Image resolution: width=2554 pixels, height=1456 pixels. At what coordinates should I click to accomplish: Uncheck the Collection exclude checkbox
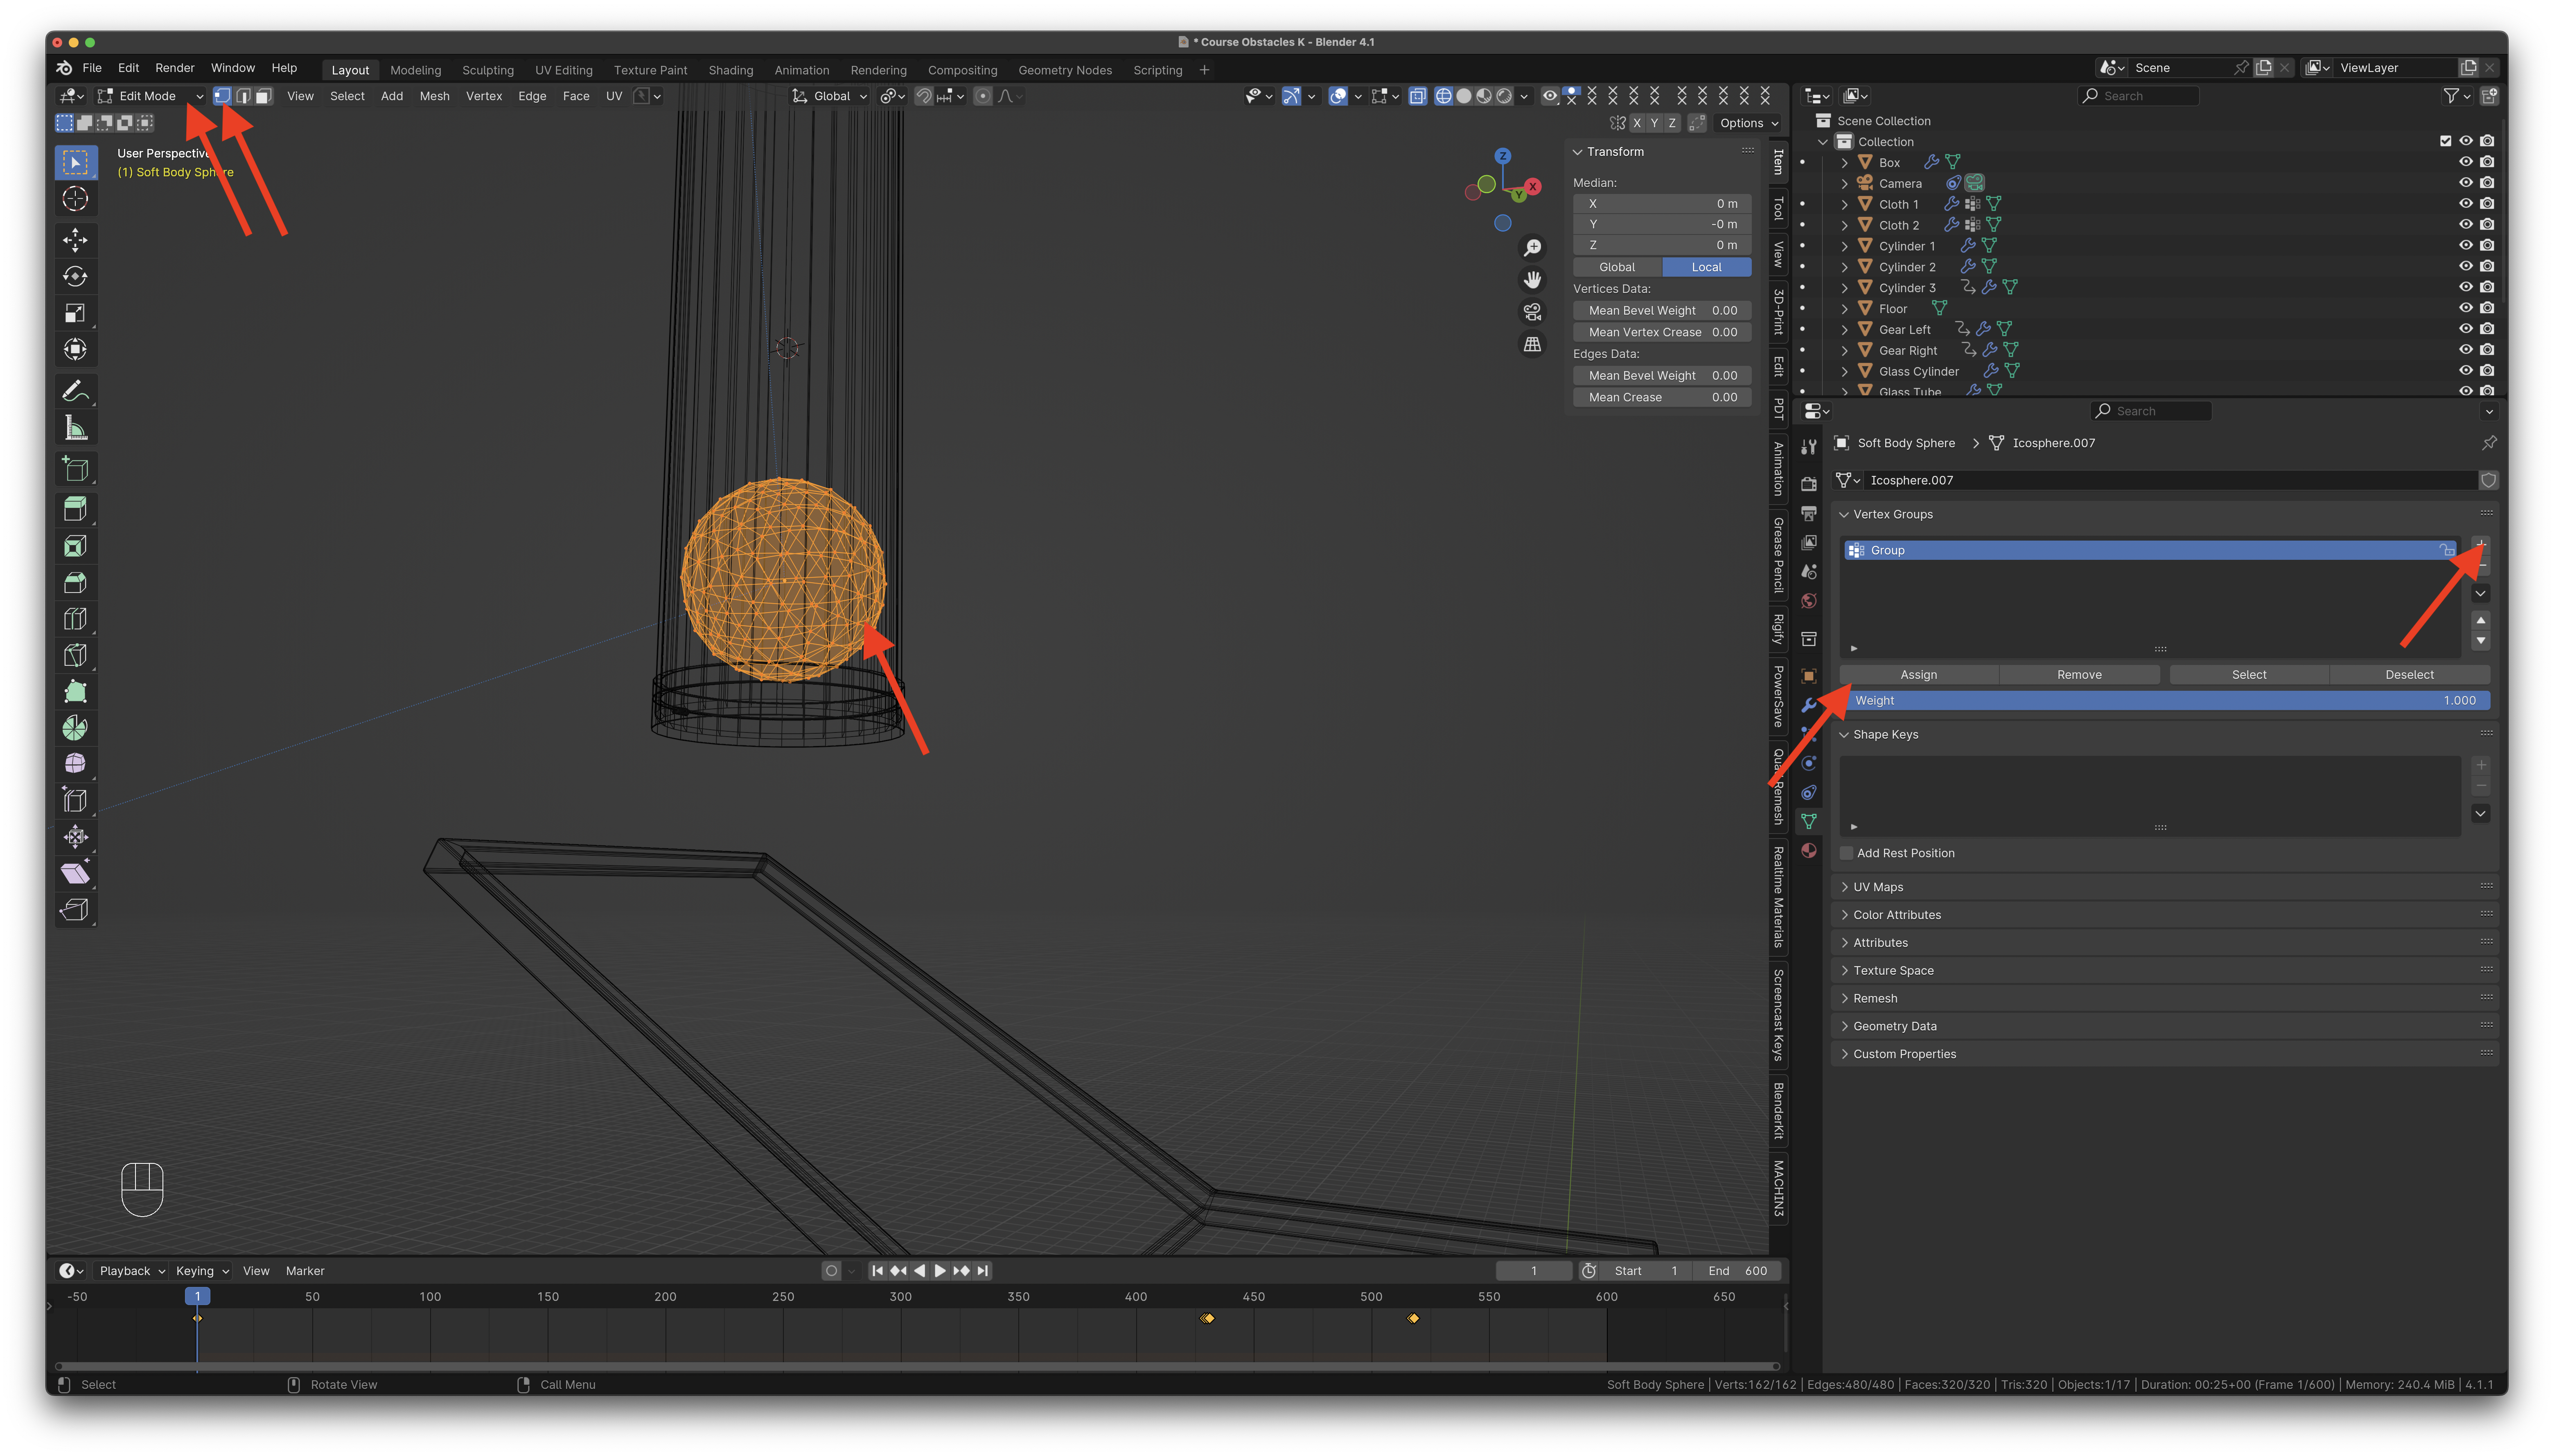click(x=2445, y=141)
